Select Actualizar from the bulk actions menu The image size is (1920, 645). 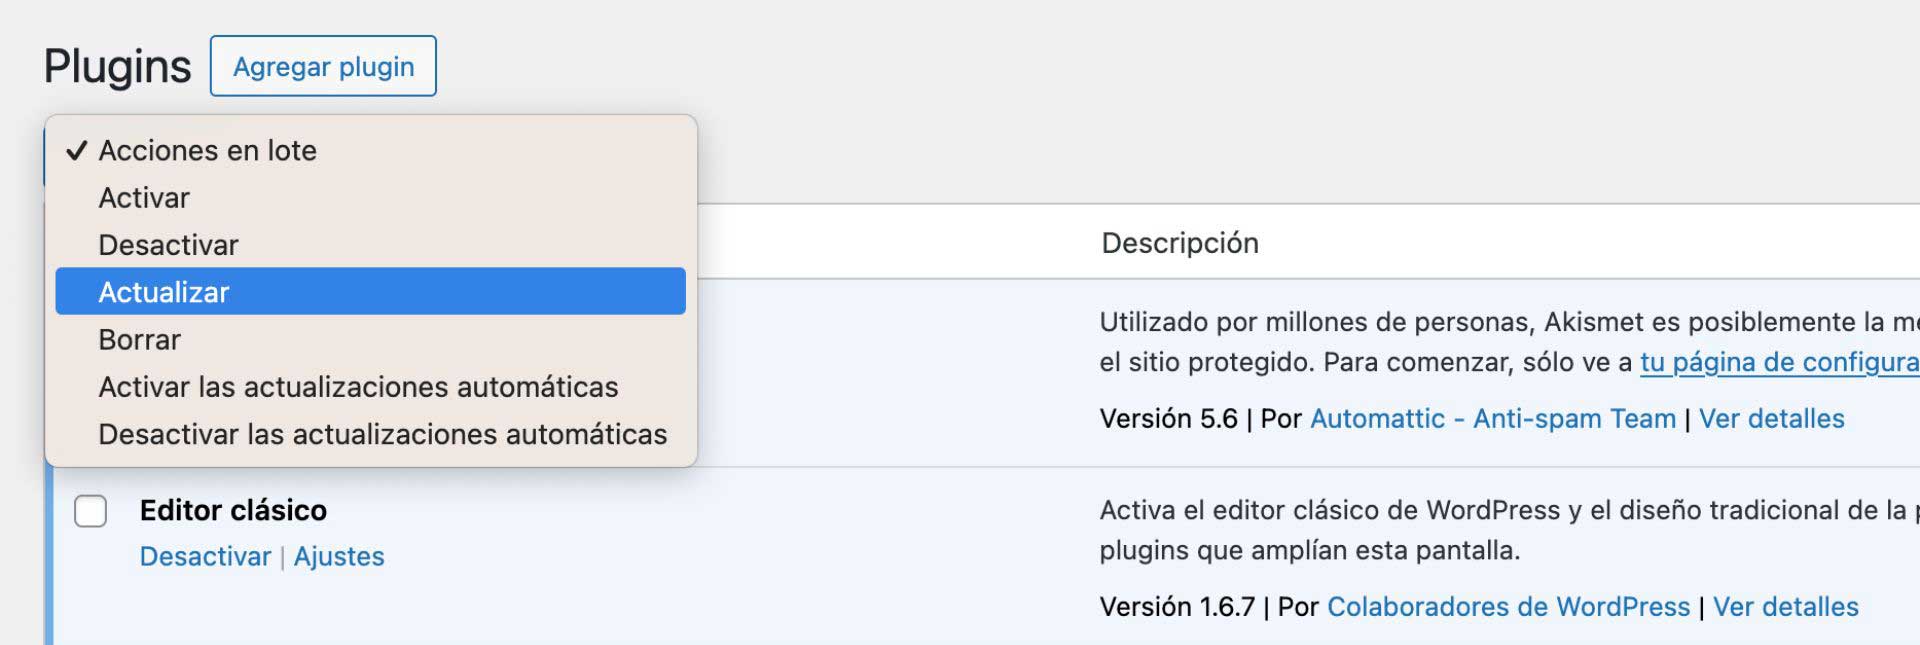click(x=163, y=291)
